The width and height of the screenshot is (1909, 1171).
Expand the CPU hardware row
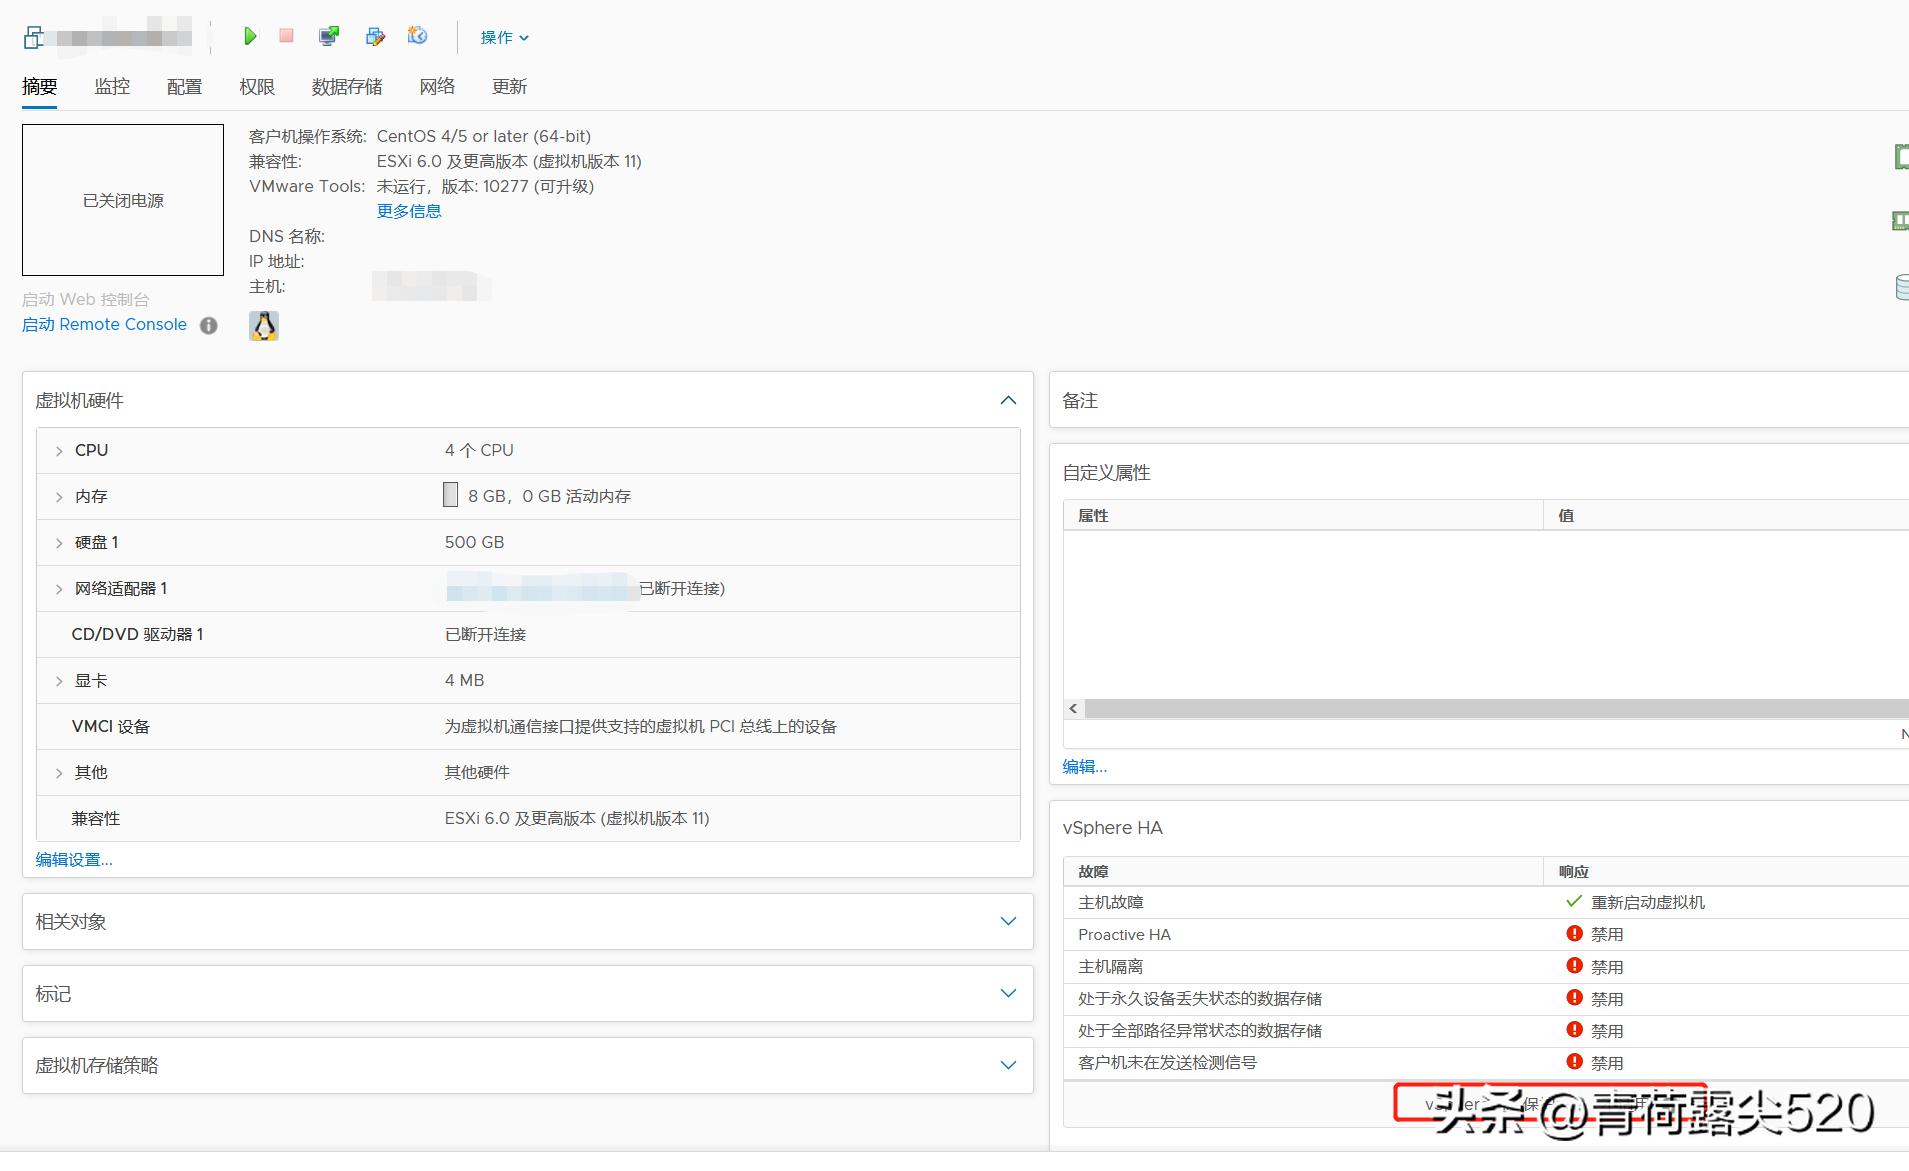tap(58, 450)
